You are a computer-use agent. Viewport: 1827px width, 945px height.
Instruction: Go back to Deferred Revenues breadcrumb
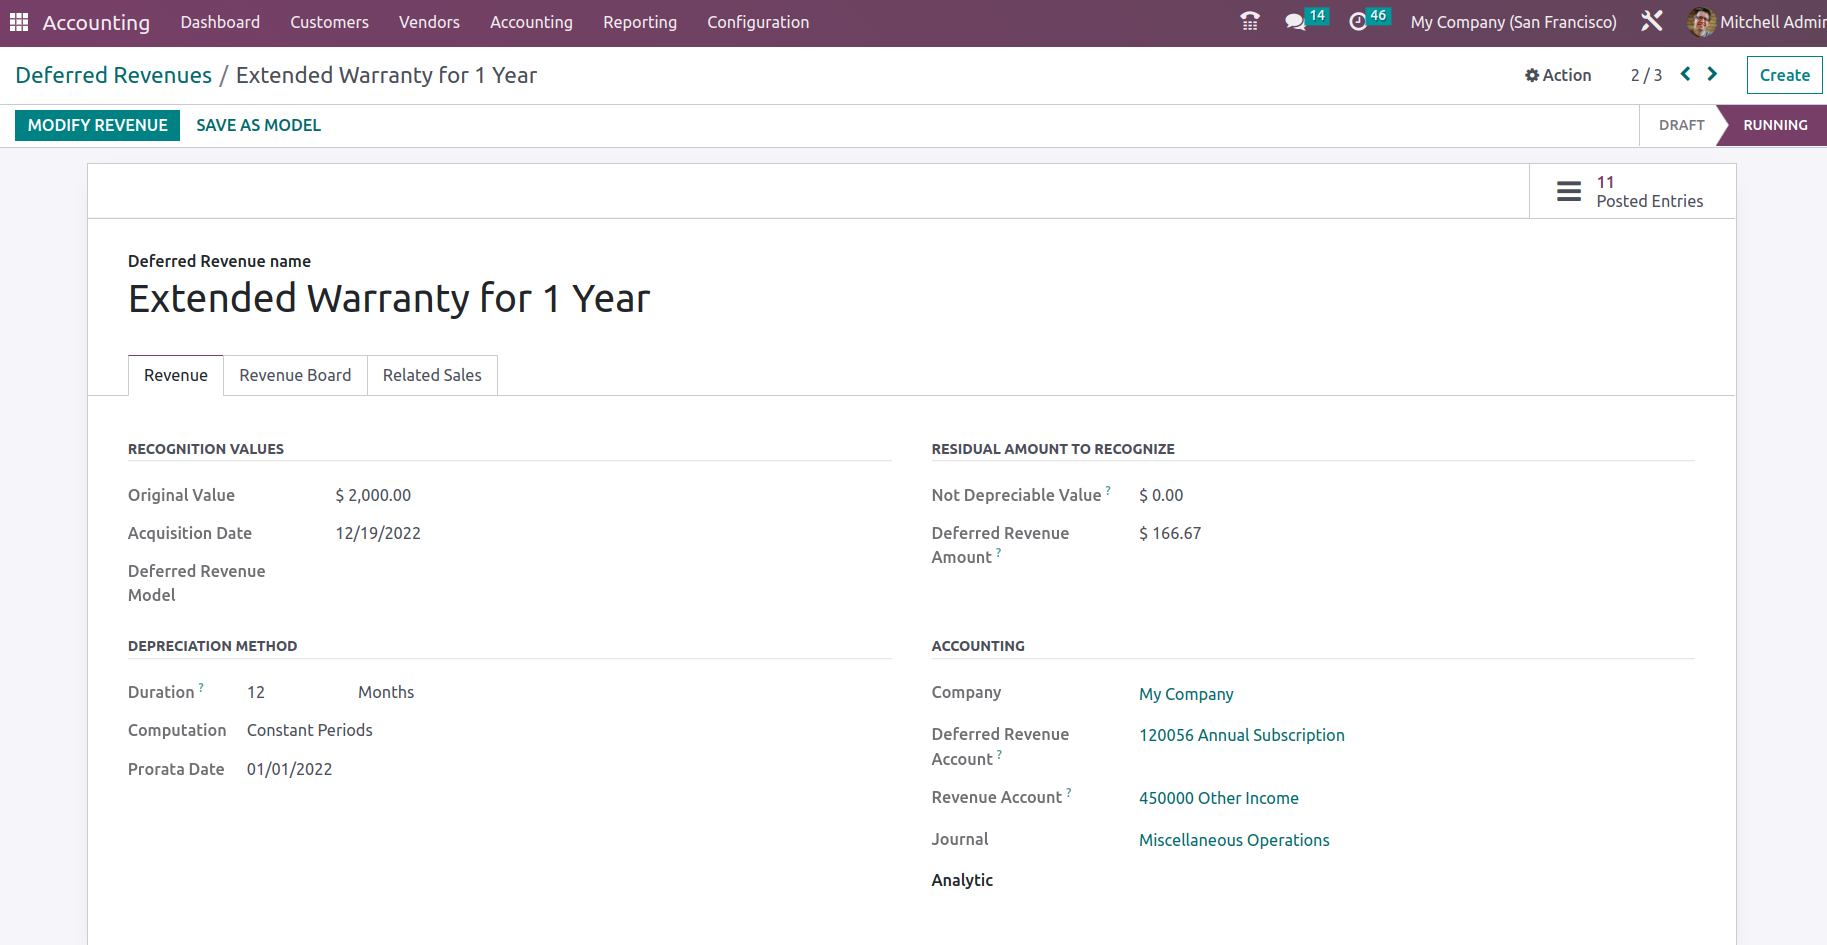114,75
